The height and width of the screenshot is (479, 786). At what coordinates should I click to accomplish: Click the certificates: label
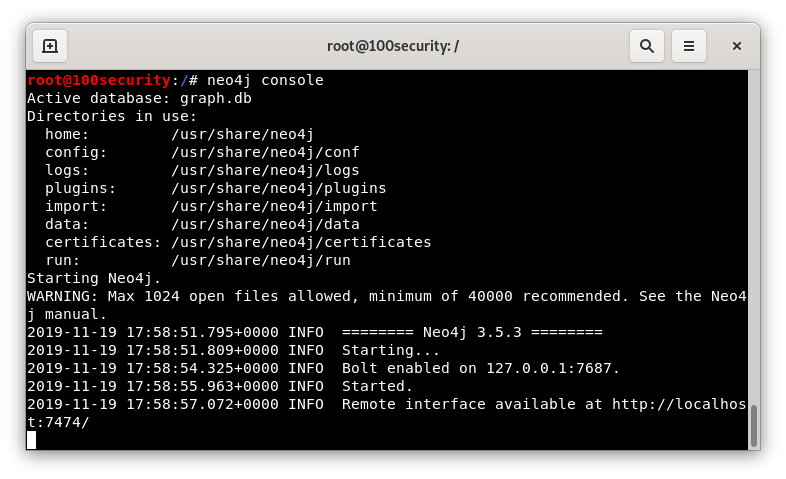tap(103, 243)
